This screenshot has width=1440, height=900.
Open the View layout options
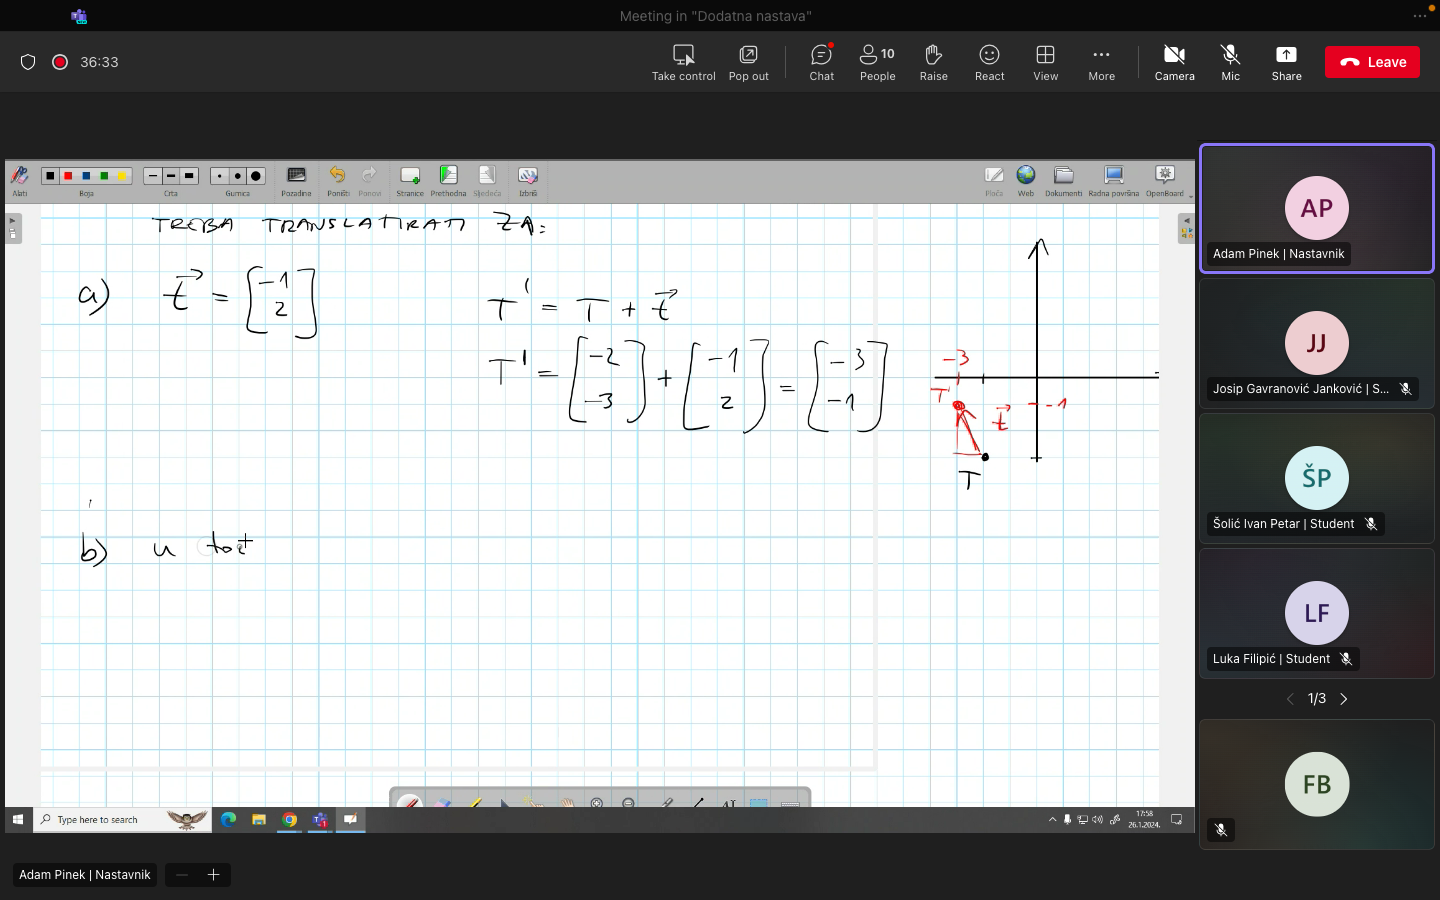[1046, 62]
